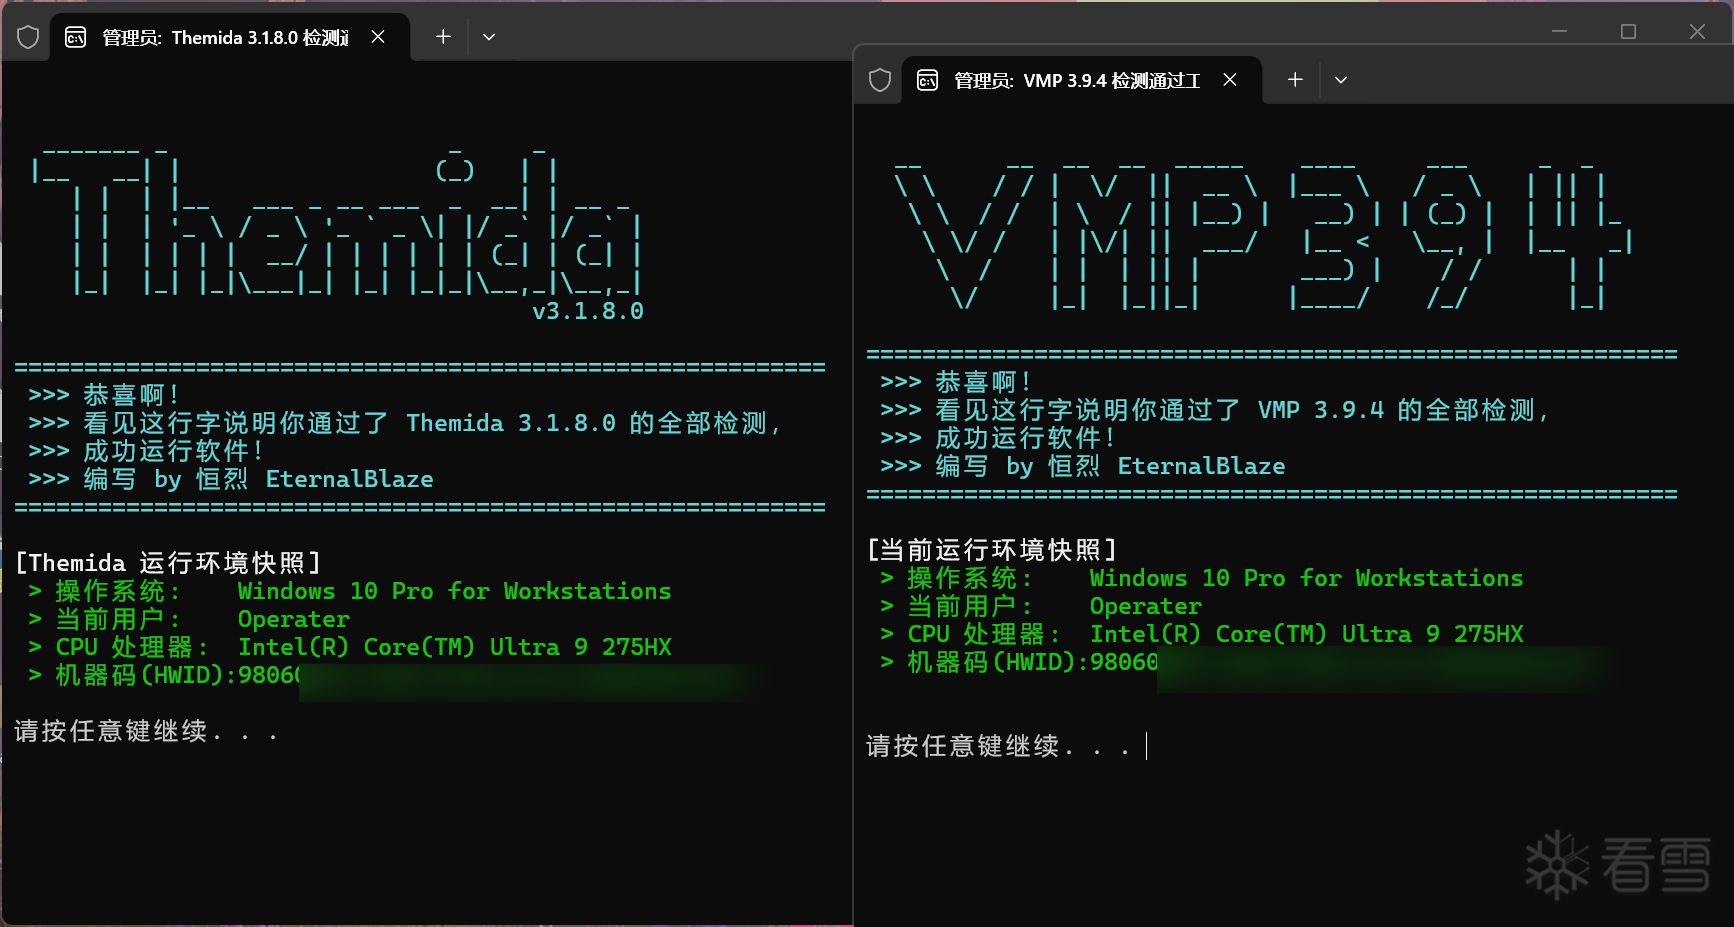Click the Operater username in the Themida window

[294, 619]
